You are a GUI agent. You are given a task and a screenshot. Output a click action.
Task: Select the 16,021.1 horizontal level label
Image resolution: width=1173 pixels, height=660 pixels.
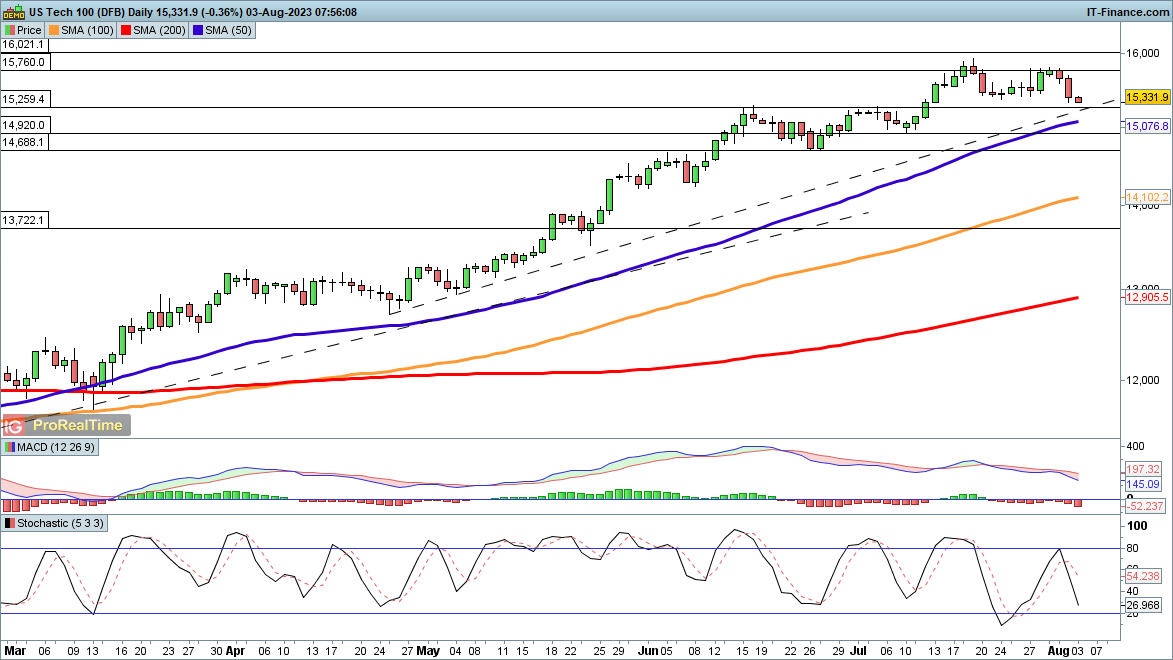click(x=23, y=45)
